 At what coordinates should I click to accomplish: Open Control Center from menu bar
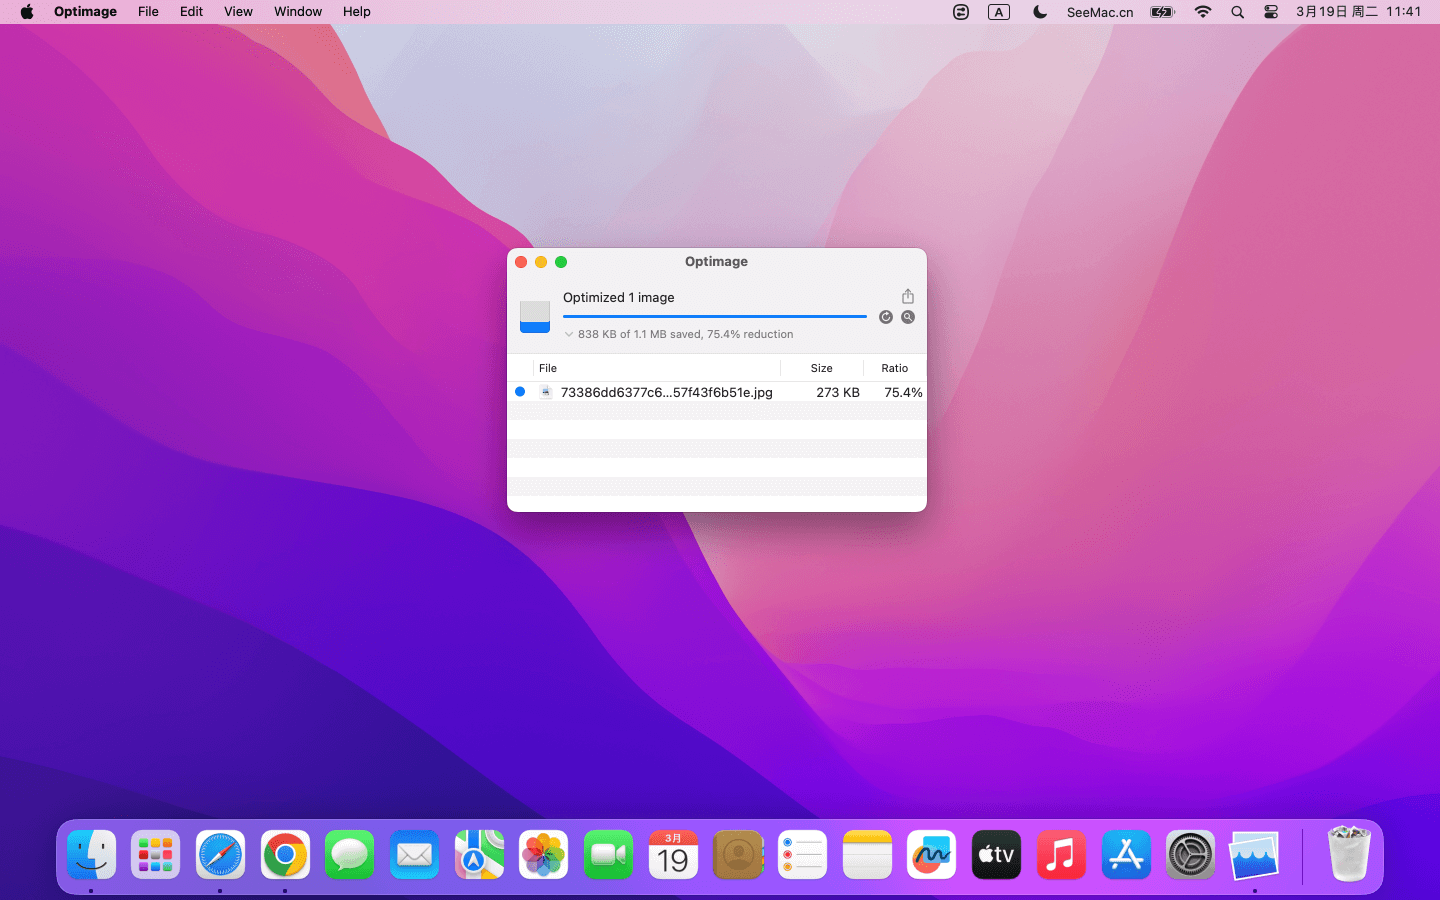tap(1271, 12)
